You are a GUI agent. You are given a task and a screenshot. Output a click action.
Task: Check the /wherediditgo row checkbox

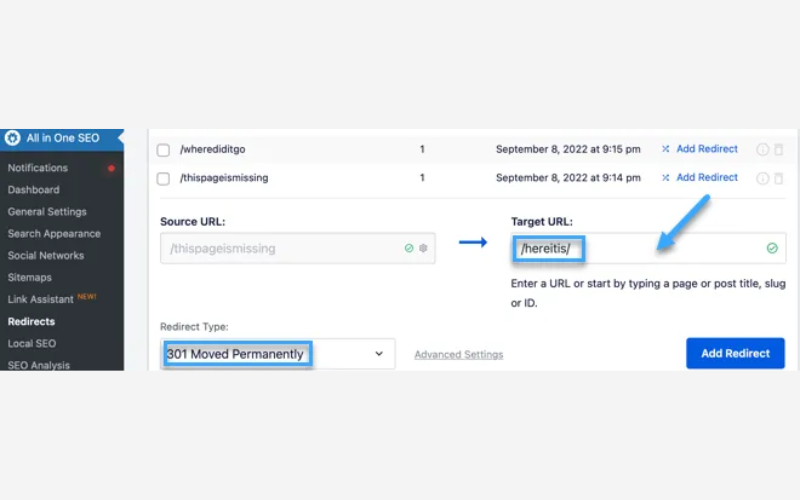pyautogui.click(x=163, y=150)
